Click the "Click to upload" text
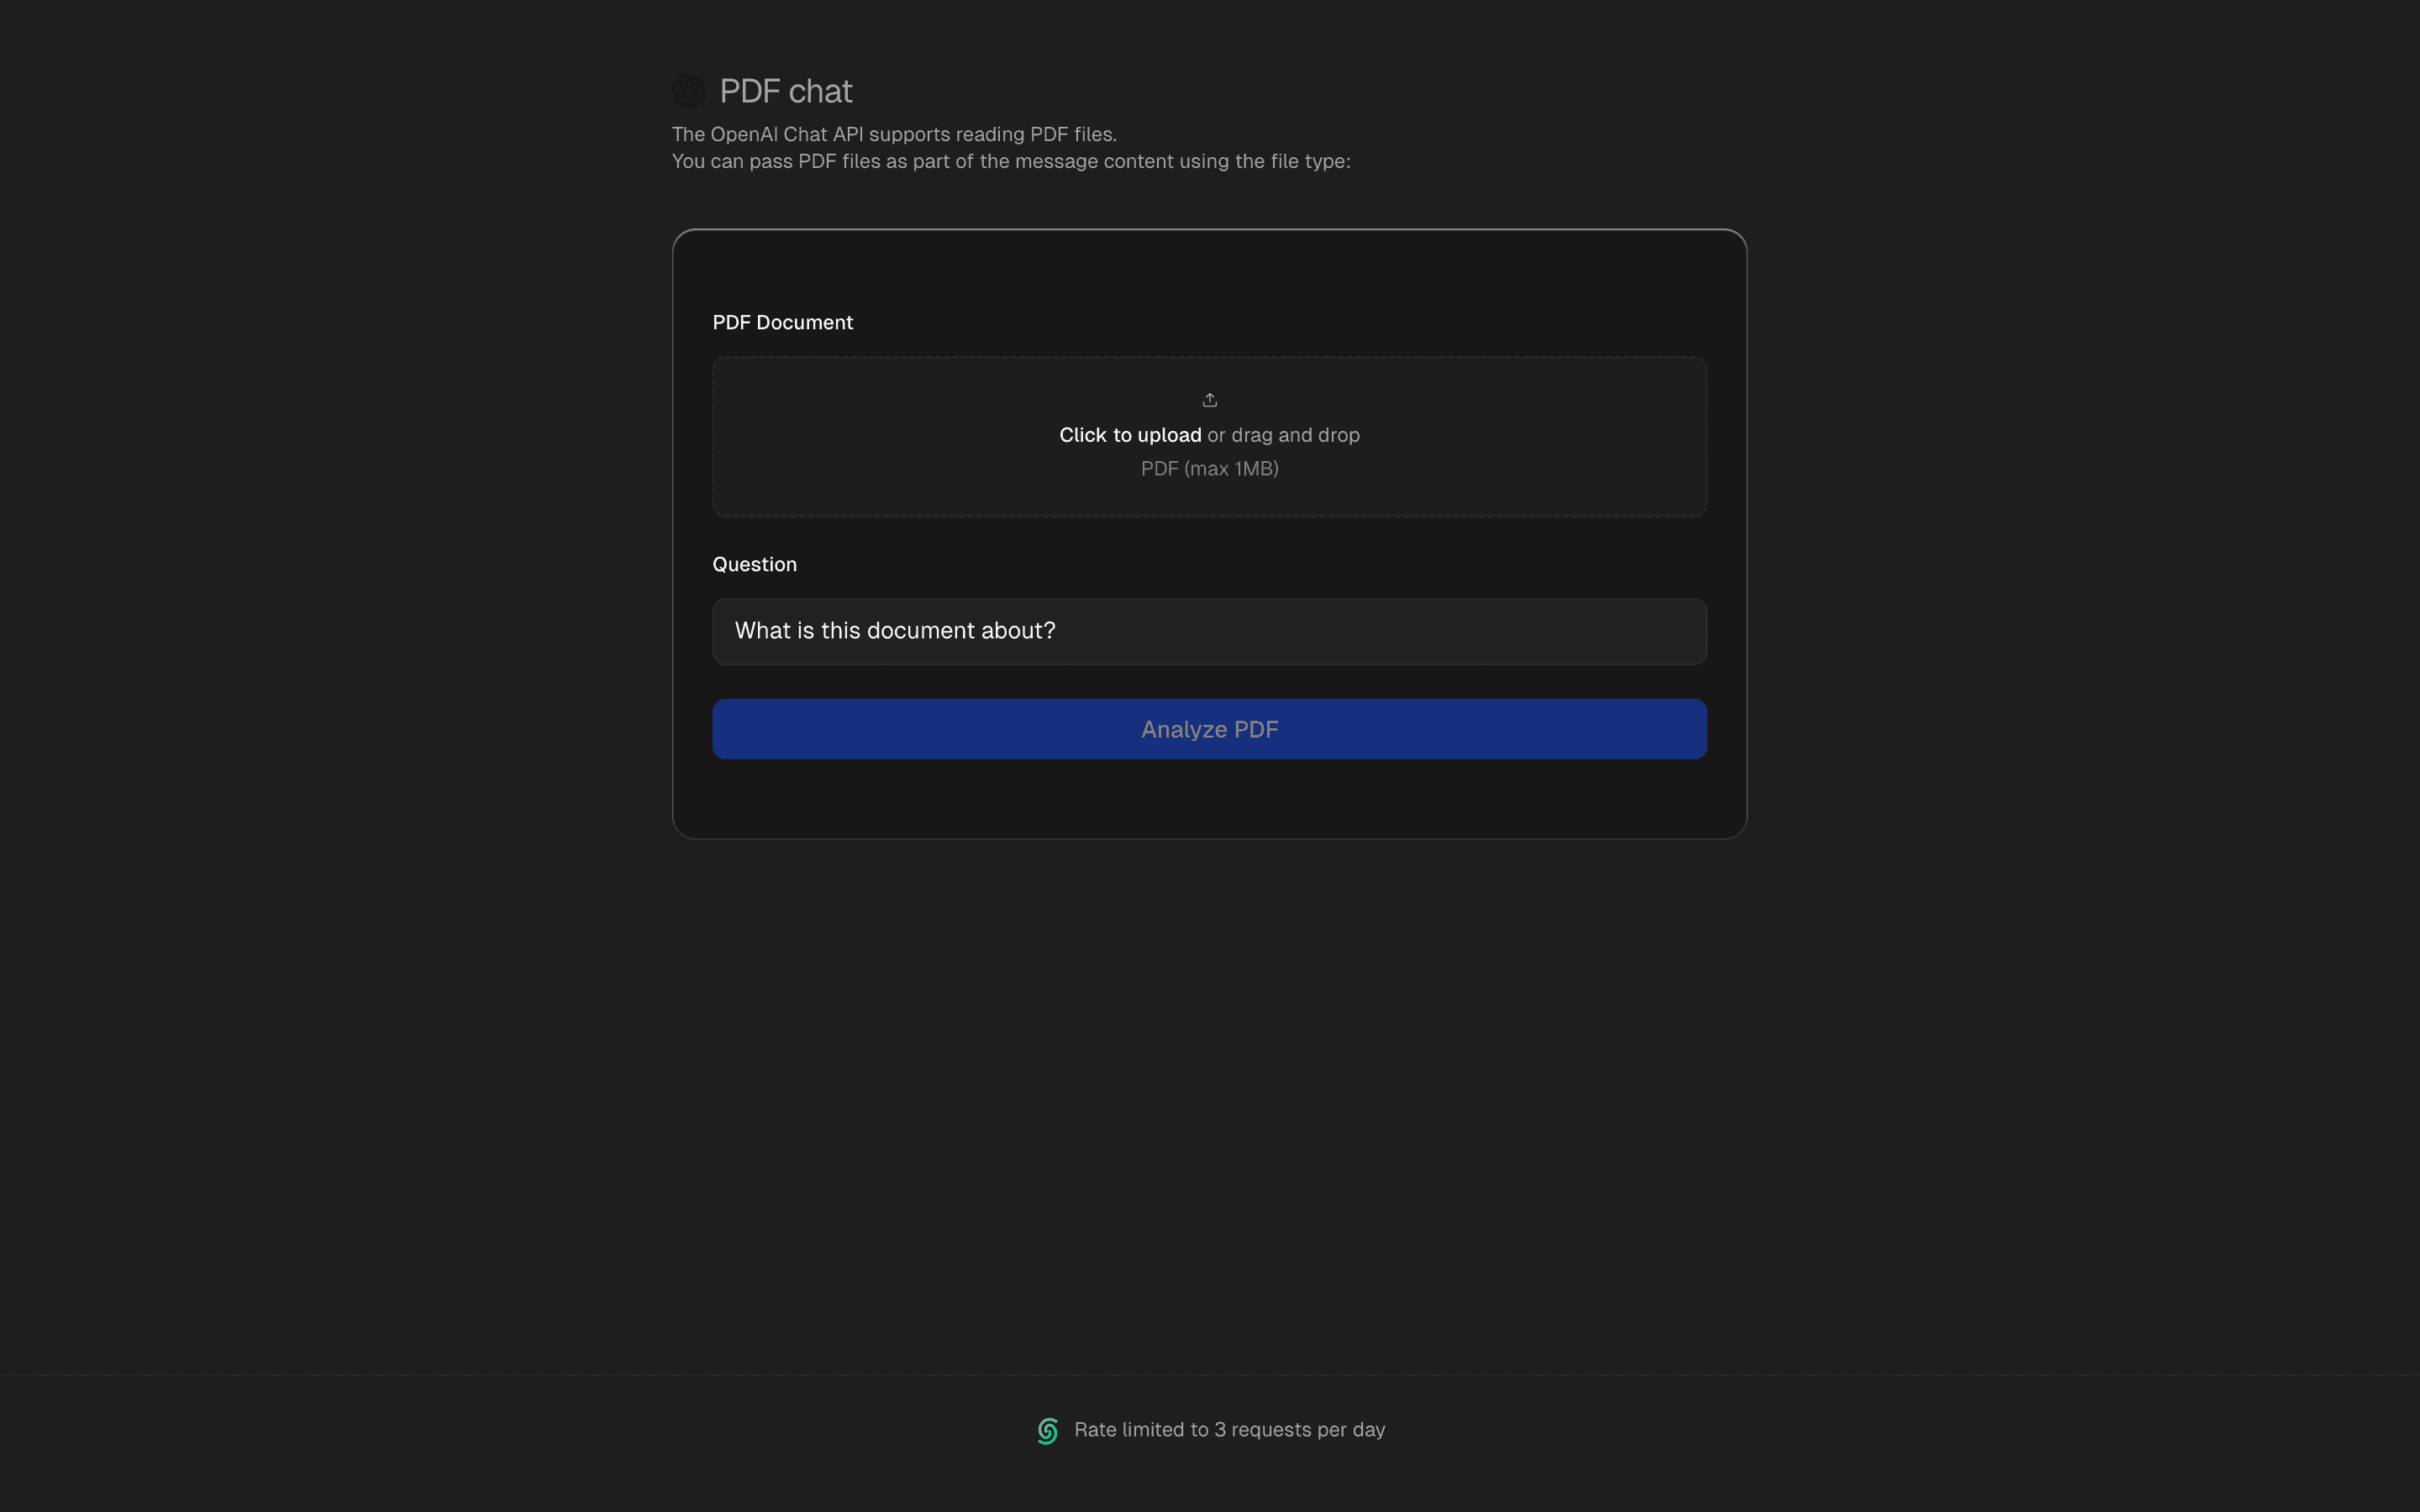 coord(1130,435)
